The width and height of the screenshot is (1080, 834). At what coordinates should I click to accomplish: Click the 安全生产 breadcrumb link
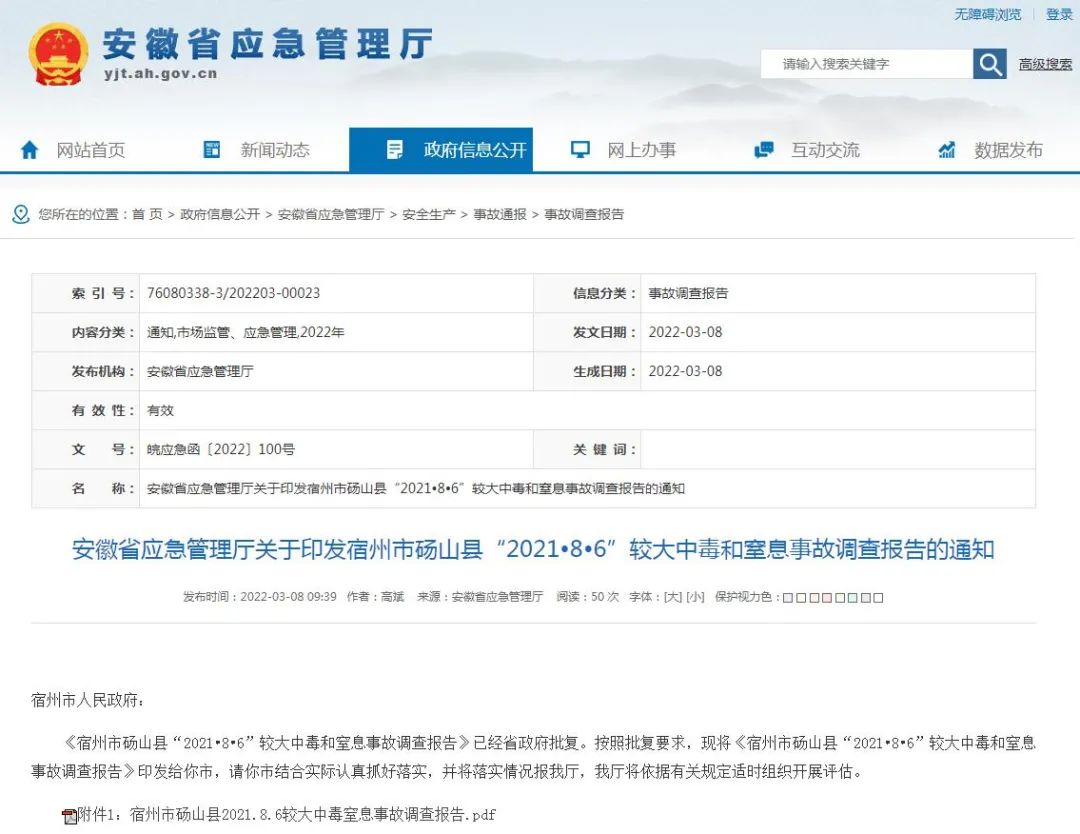429,214
